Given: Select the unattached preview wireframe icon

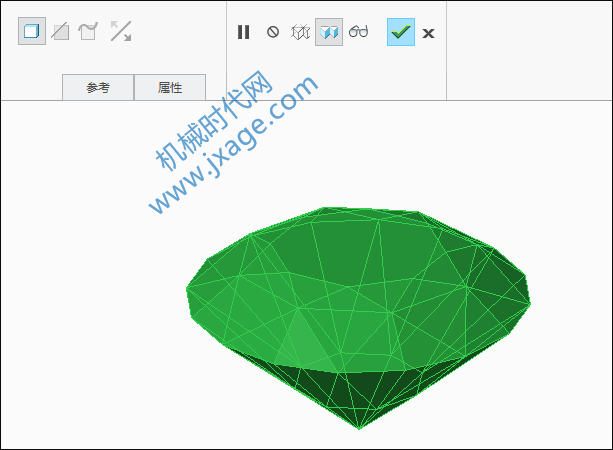Looking at the screenshot, I should tap(300, 32).
